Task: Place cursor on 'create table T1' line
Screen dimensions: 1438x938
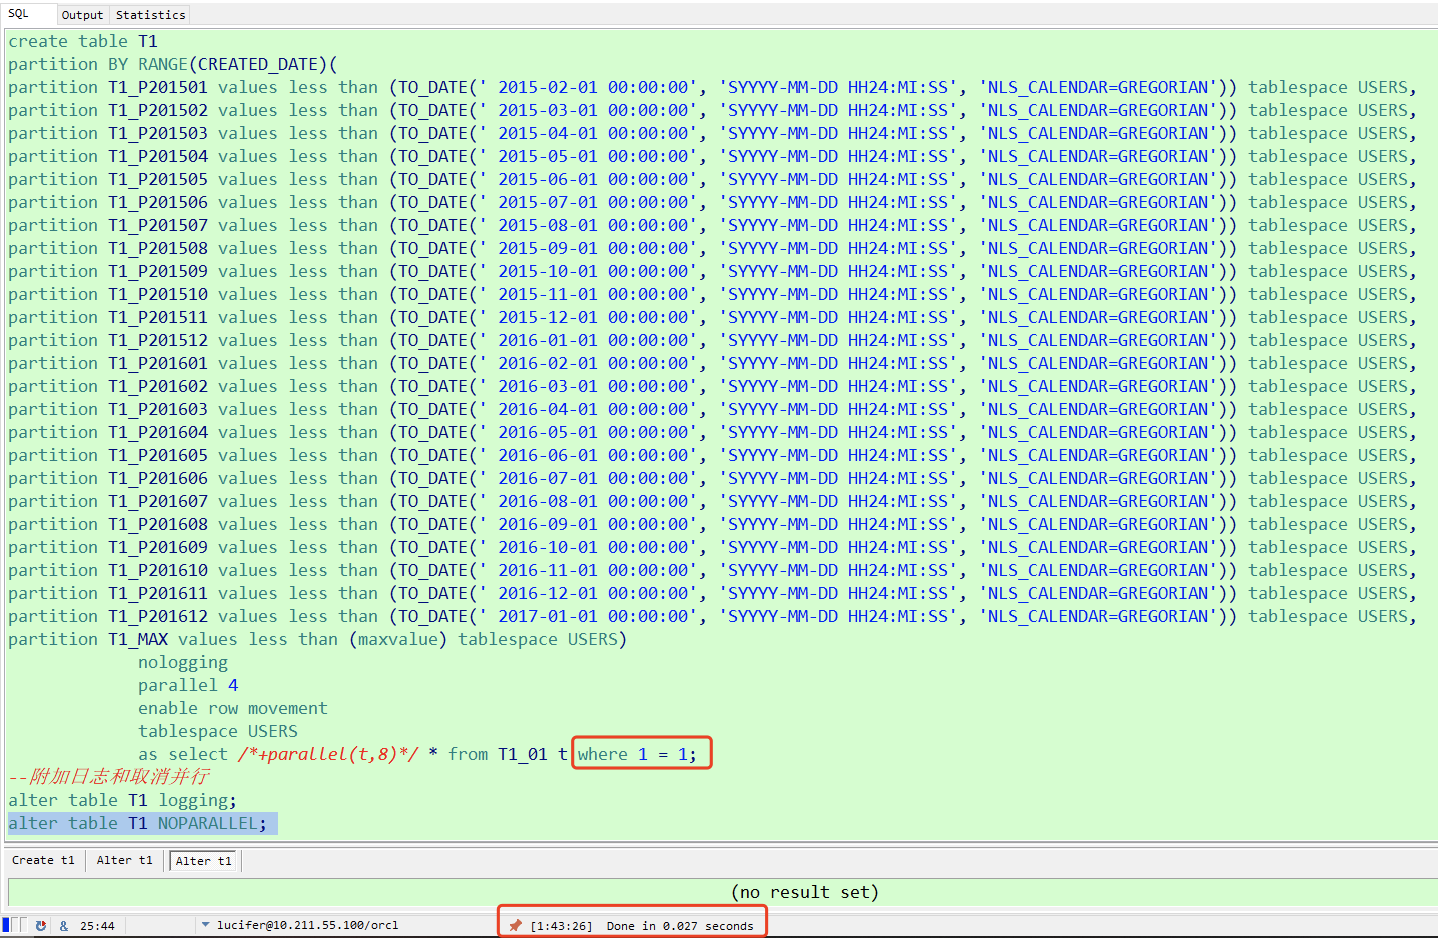Action: 83,41
